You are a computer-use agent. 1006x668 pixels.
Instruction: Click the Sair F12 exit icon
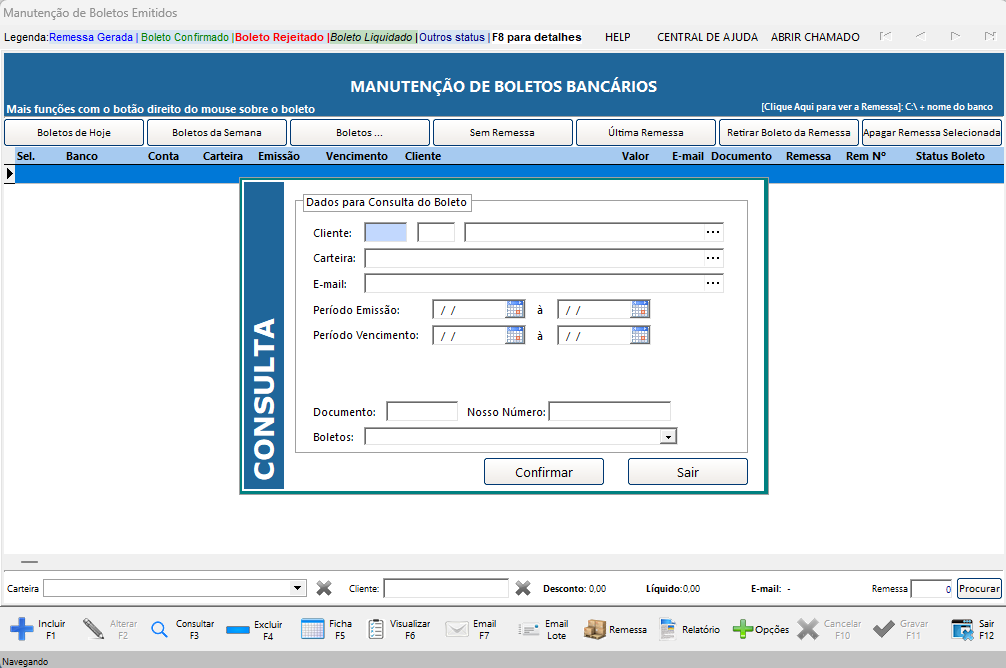[962, 629]
